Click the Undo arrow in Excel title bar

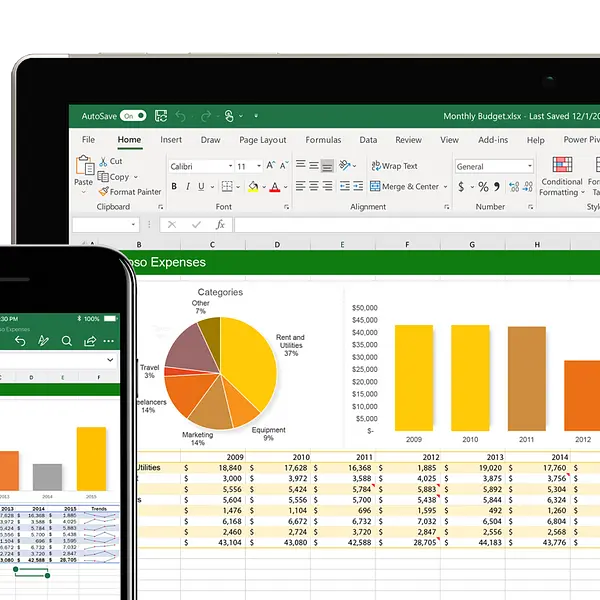(x=181, y=116)
